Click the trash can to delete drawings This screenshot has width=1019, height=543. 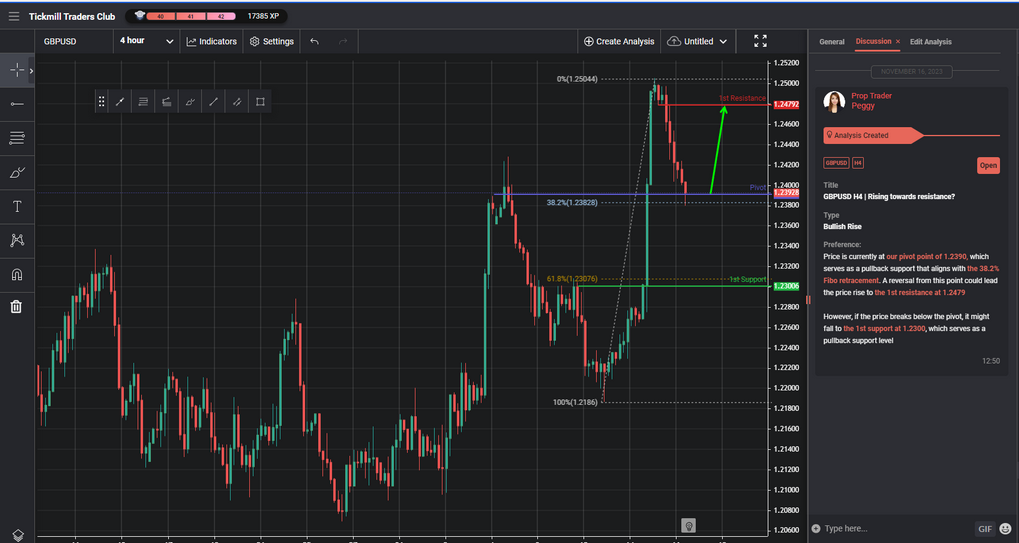click(17, 307)
